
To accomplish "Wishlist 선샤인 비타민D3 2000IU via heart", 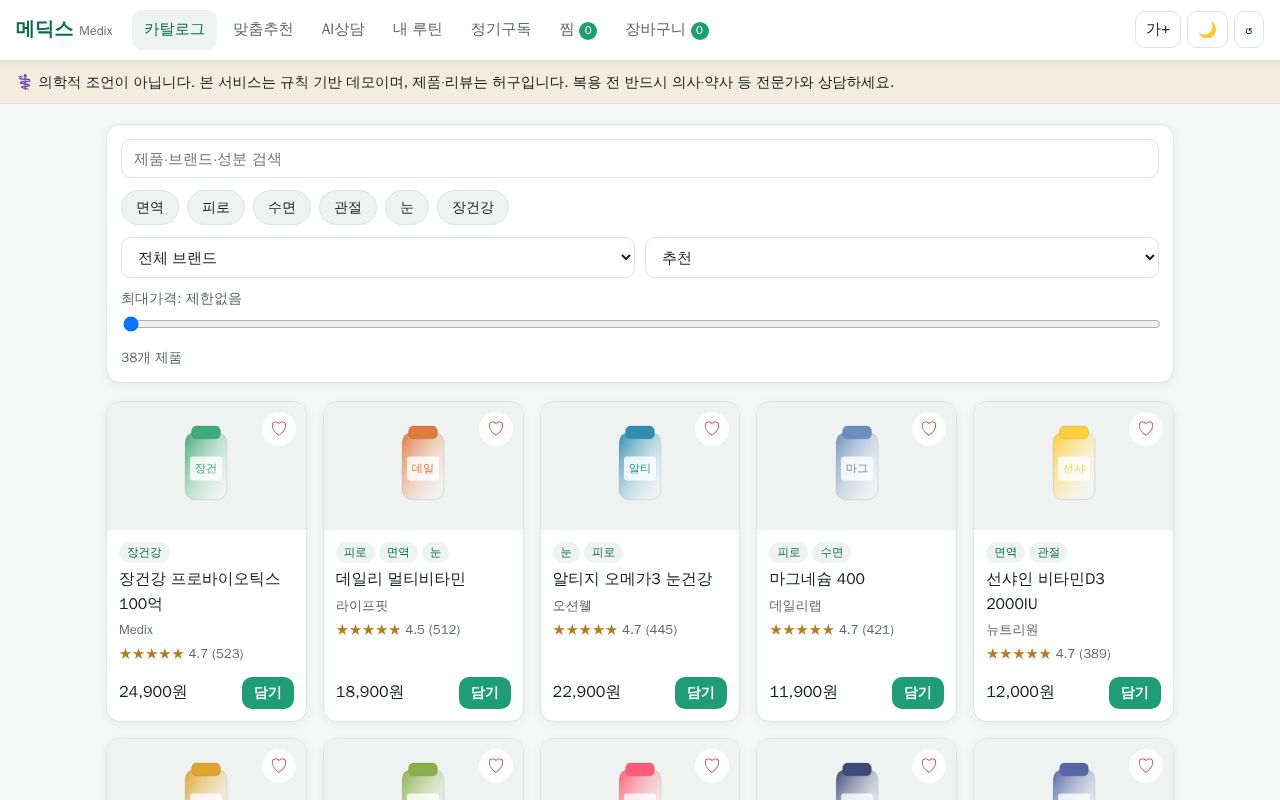I will 1146,429.
